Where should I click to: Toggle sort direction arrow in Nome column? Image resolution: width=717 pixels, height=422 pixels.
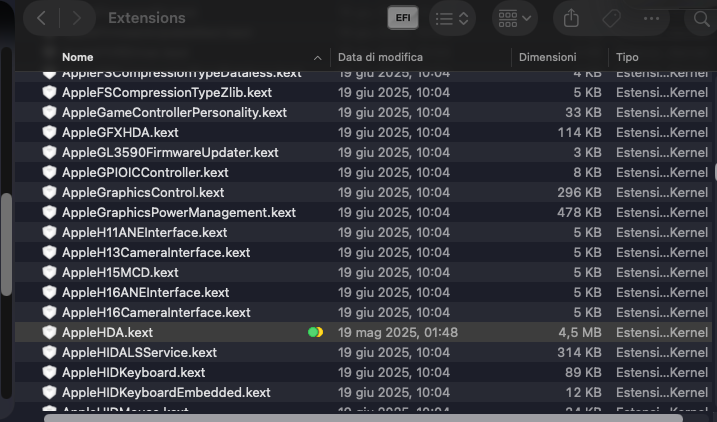pos(317,58)
